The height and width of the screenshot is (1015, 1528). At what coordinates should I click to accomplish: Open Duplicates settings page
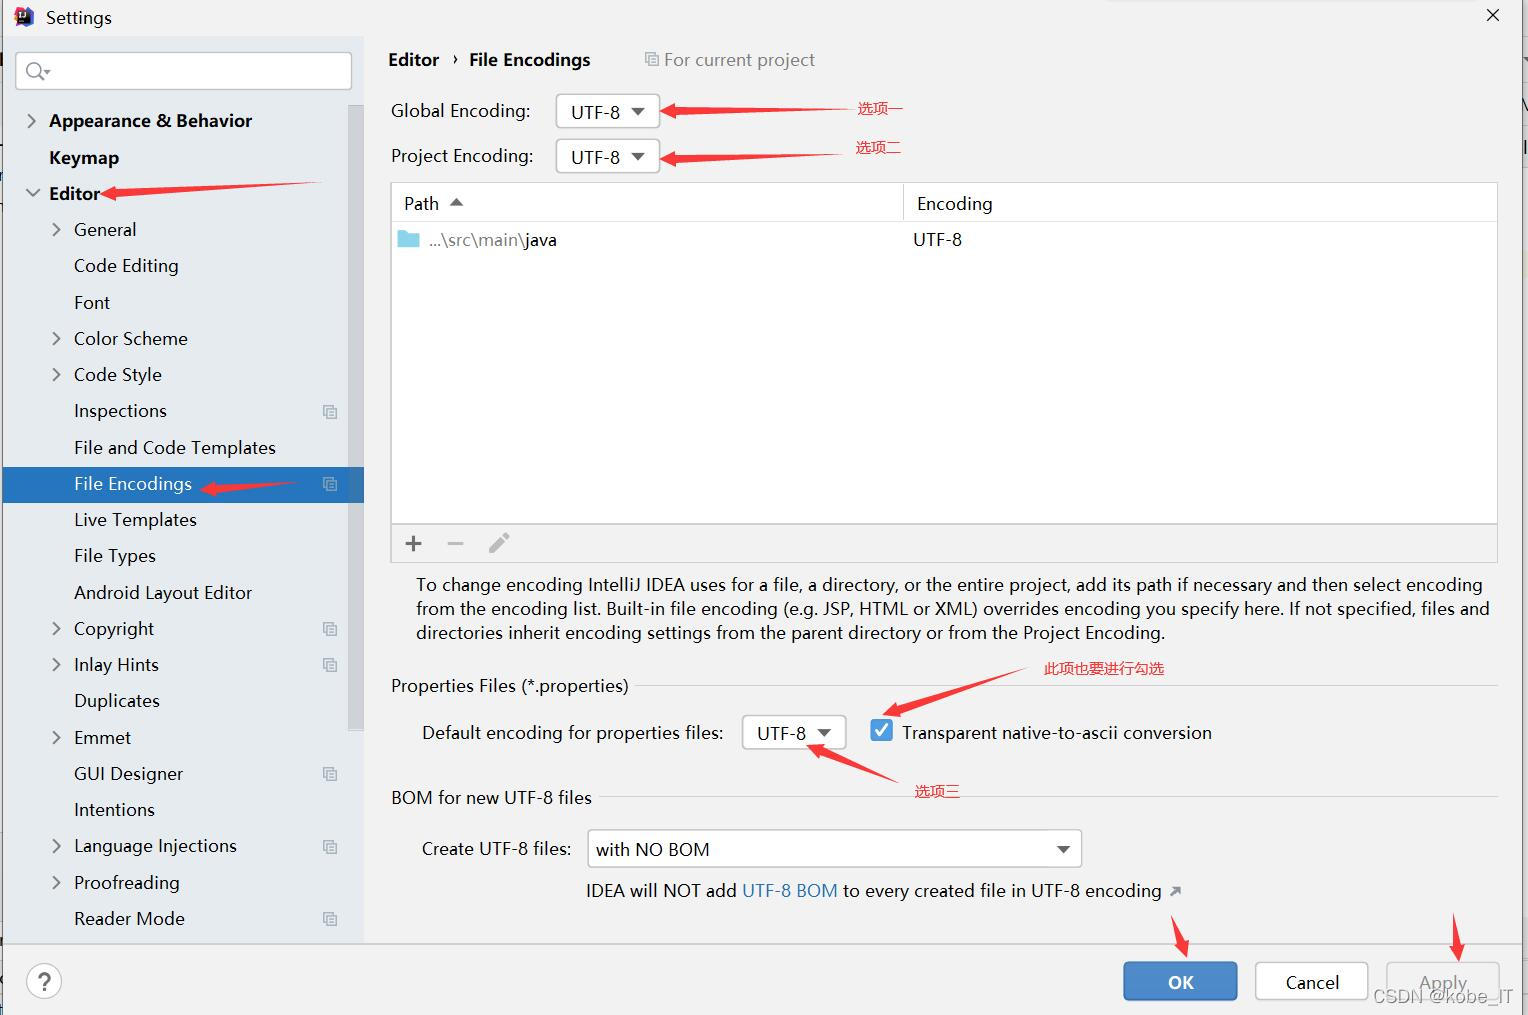117,700
